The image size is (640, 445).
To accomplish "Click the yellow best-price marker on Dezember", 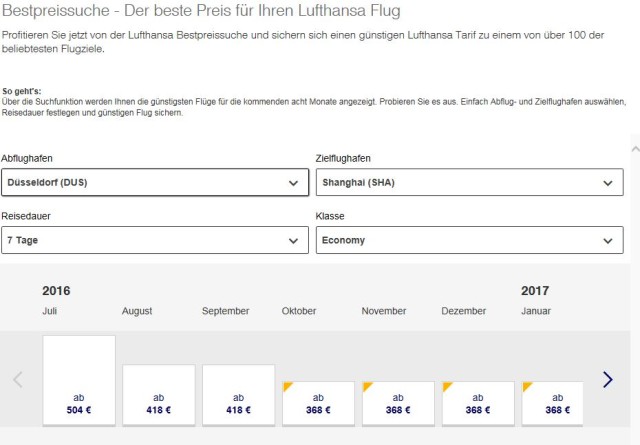I will coord(447,386).
